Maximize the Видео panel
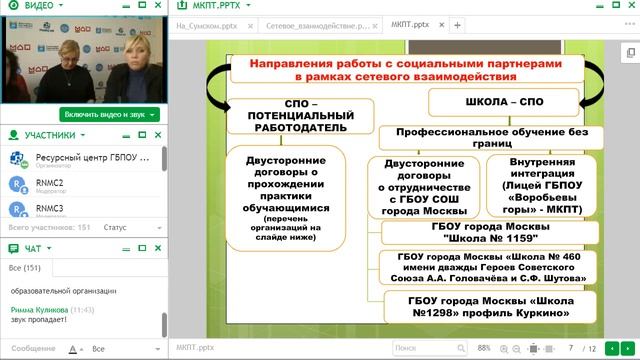The width and height of the screenshot is (640, 360). [142, 5]
